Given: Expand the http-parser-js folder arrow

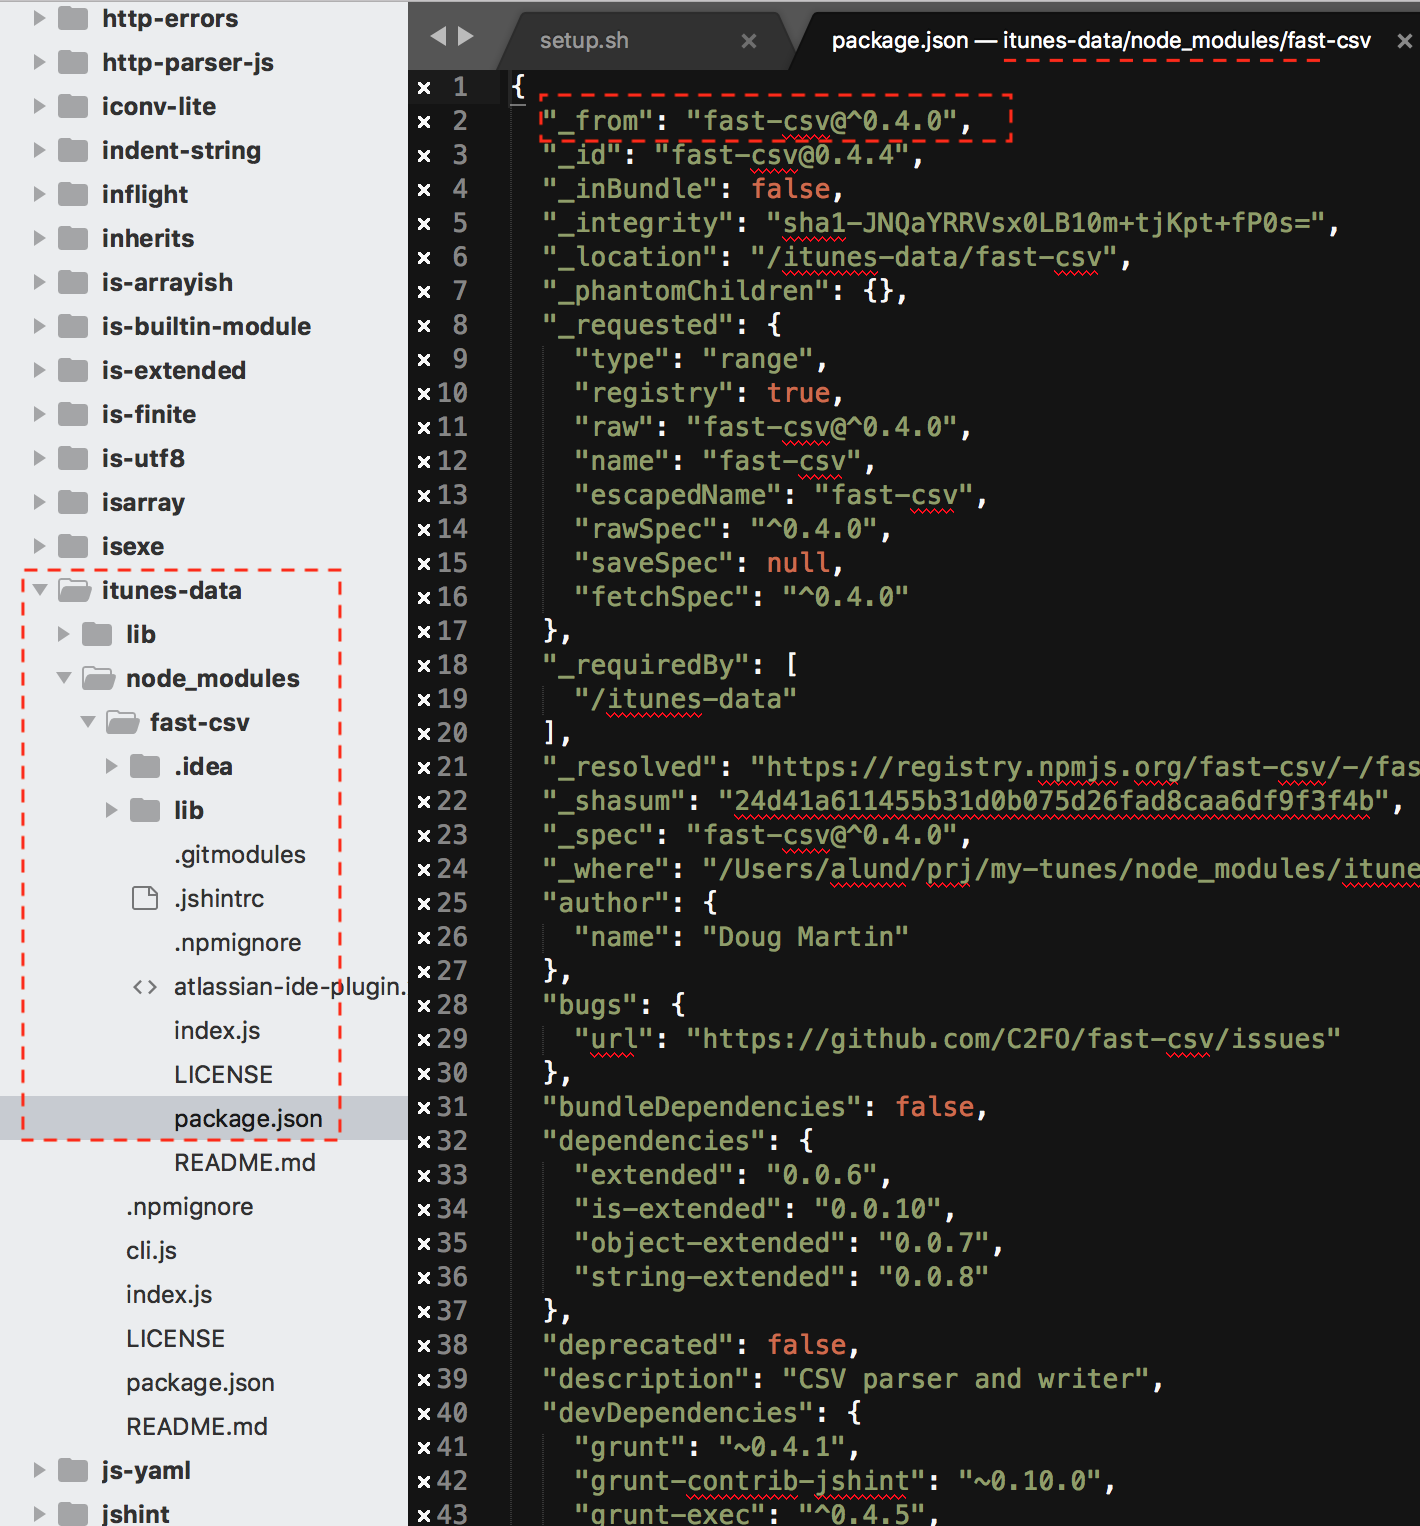Looking at the screenshot, I should coord(39,62).
